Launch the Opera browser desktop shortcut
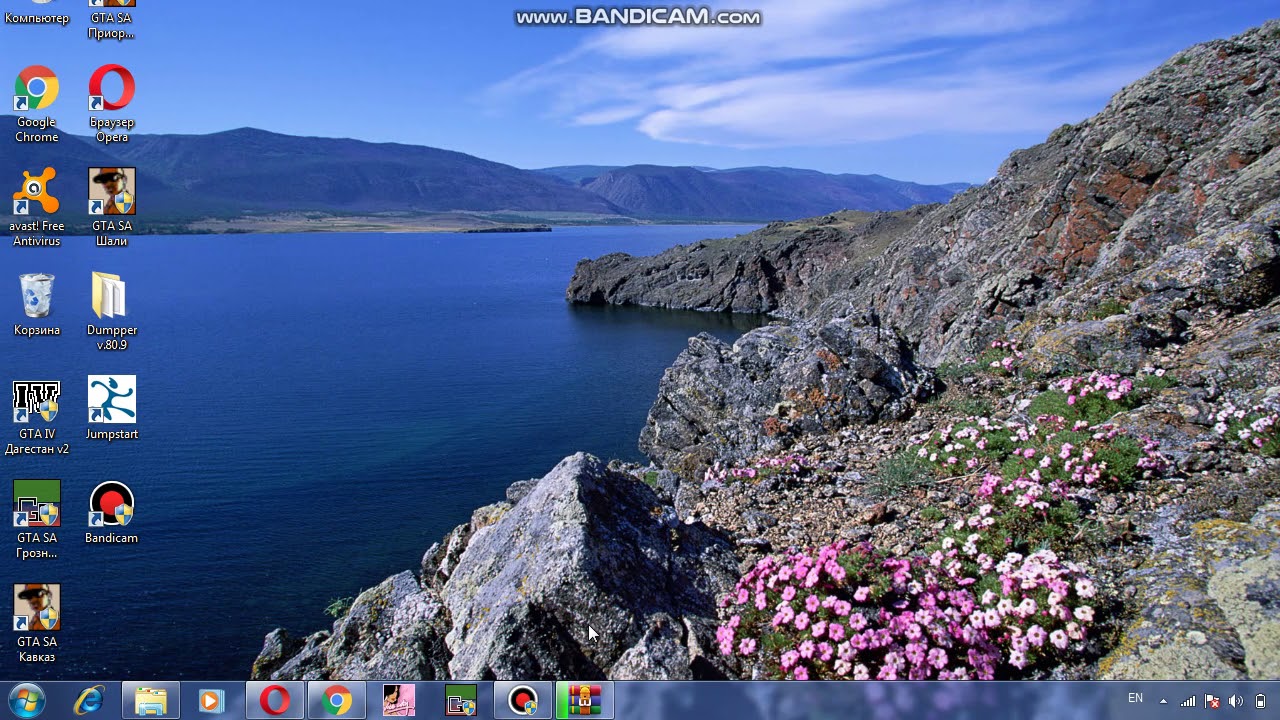Viewport: 1280px width, 720px height. click(x=112, y=104)
